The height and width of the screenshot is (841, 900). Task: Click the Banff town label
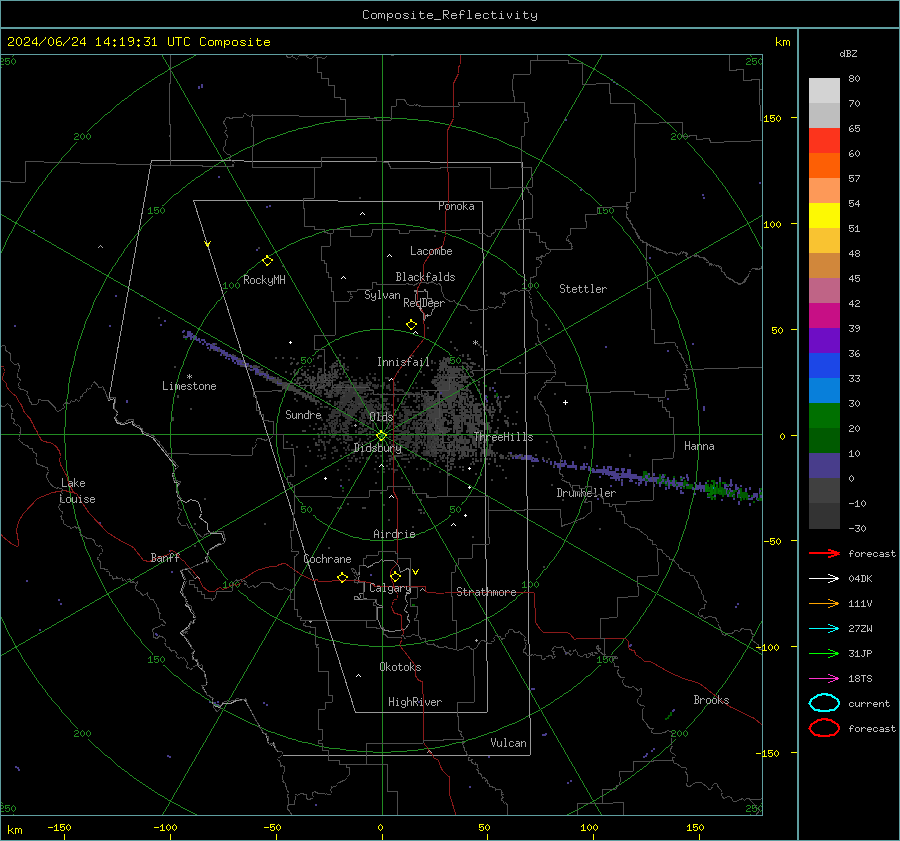coord(165,558)
